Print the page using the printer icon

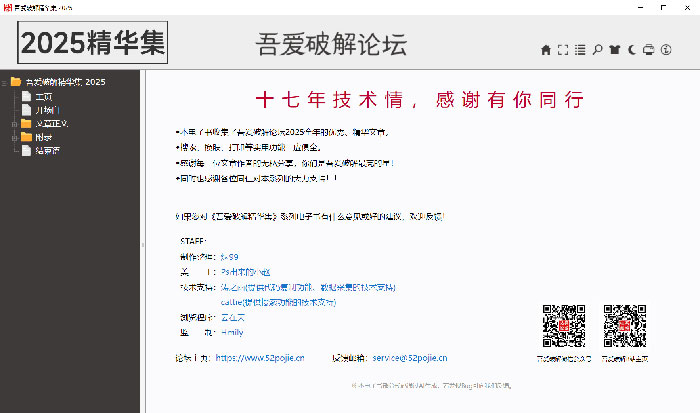[649, 50]
